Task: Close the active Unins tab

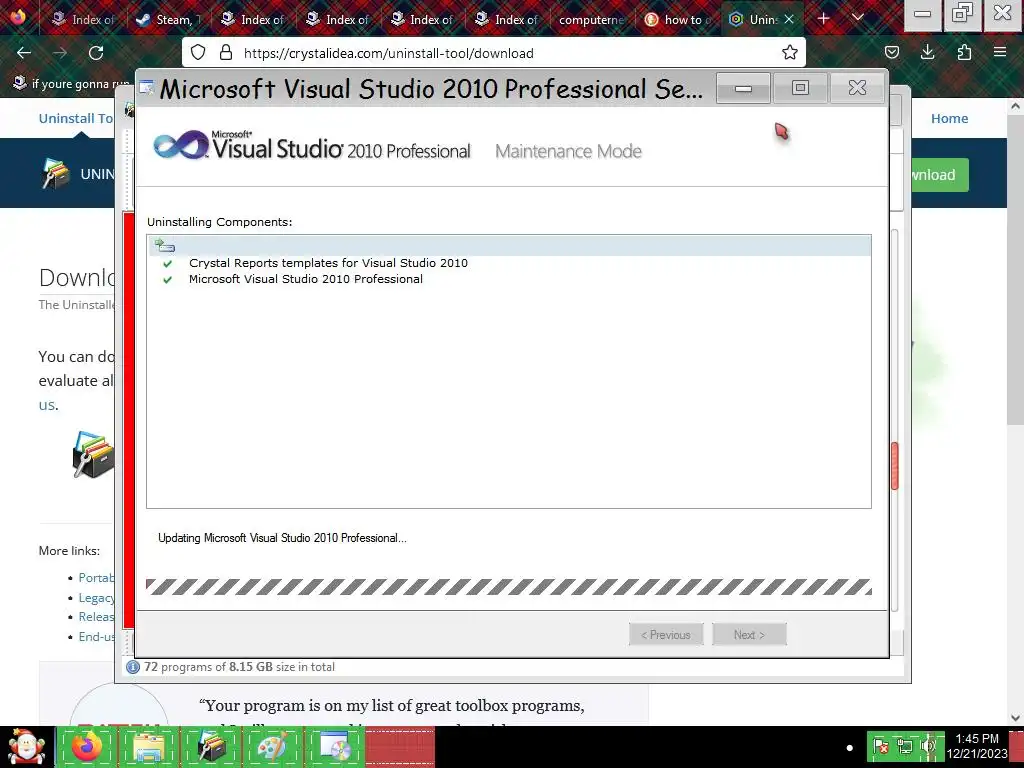Action: click(789, 20)
